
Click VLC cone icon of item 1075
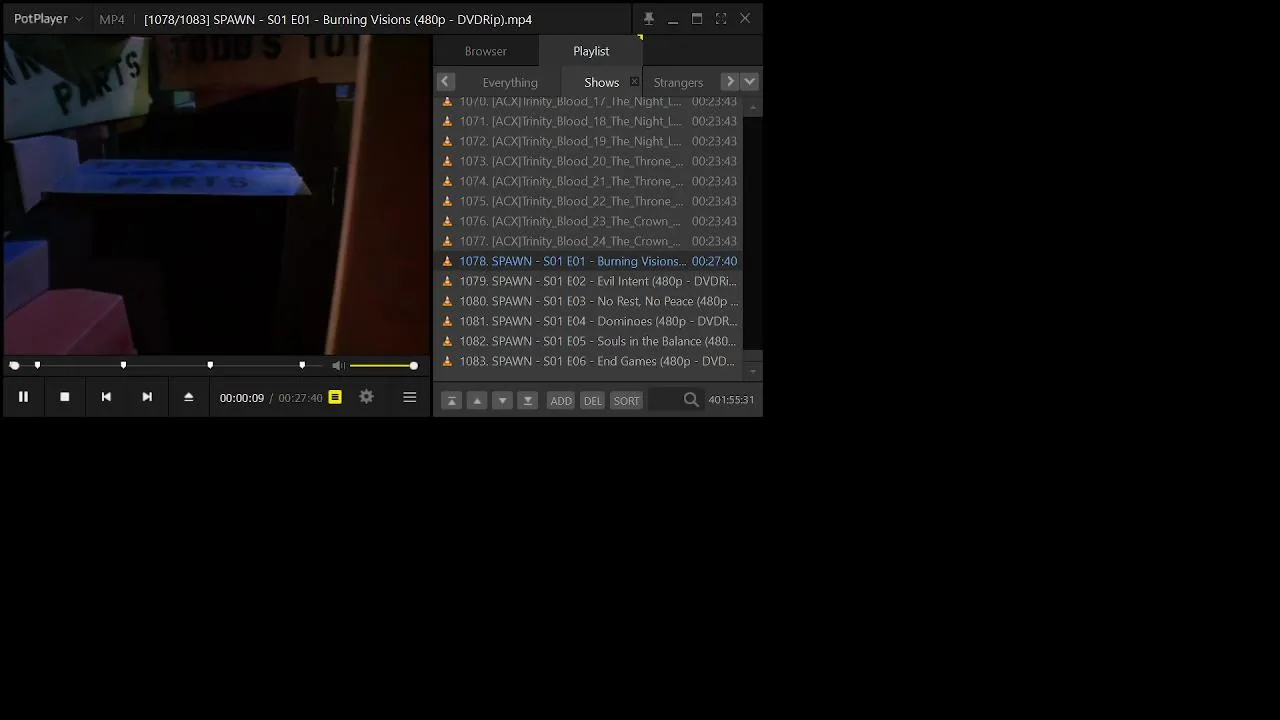447,201
